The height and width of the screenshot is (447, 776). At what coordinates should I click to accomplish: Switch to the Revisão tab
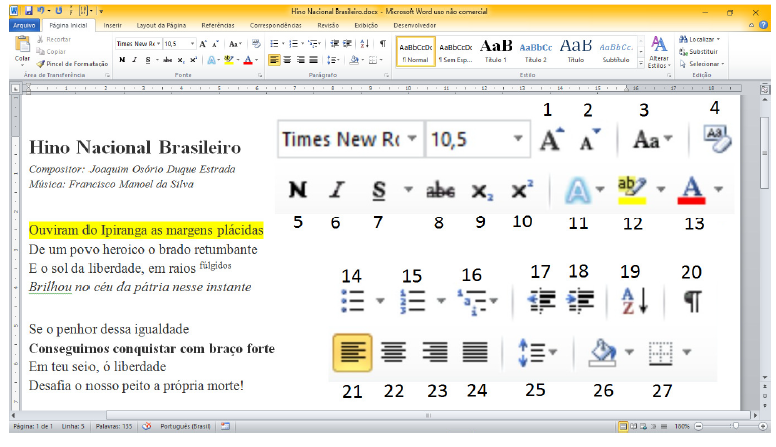click(328, 25)
